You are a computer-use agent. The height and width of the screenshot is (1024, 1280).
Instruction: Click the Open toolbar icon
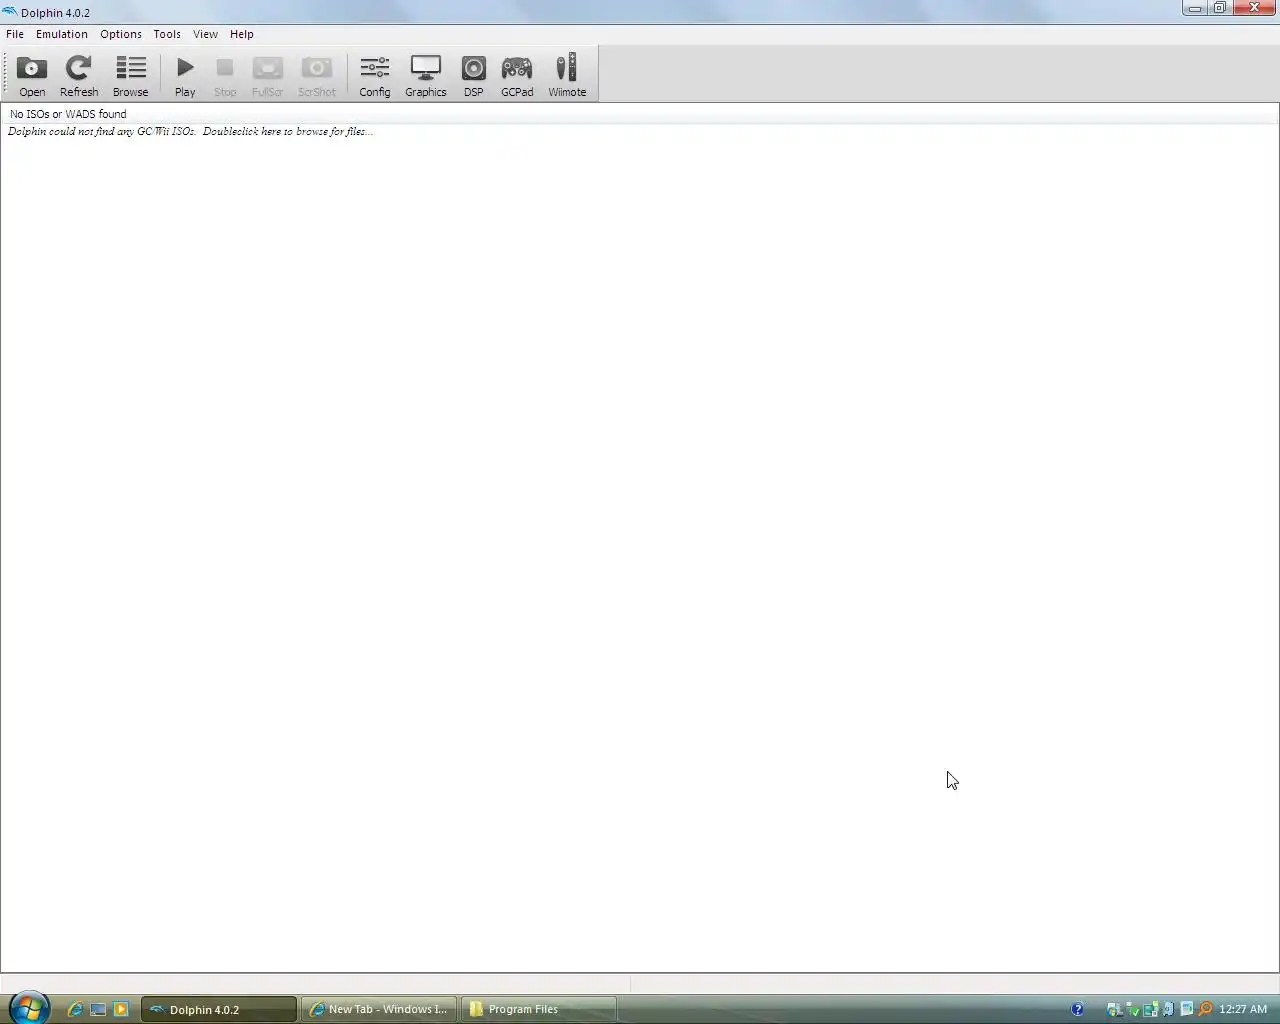32,76
